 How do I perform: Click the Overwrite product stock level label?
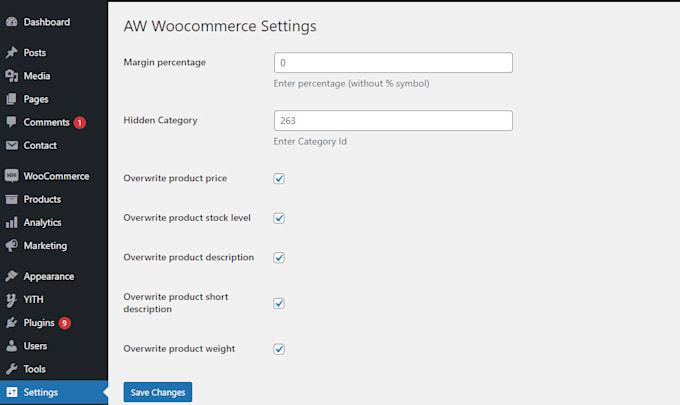[x=187, y=218]
